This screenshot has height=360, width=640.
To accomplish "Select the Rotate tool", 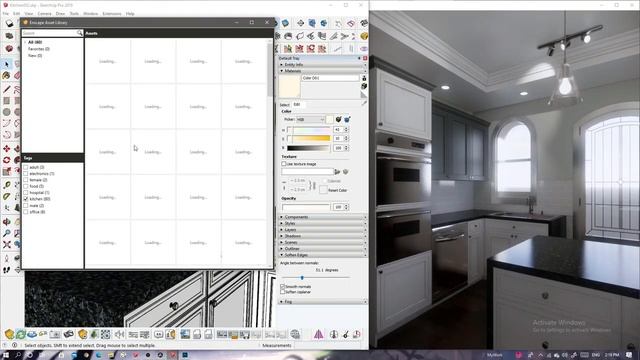I will point(7,160).
